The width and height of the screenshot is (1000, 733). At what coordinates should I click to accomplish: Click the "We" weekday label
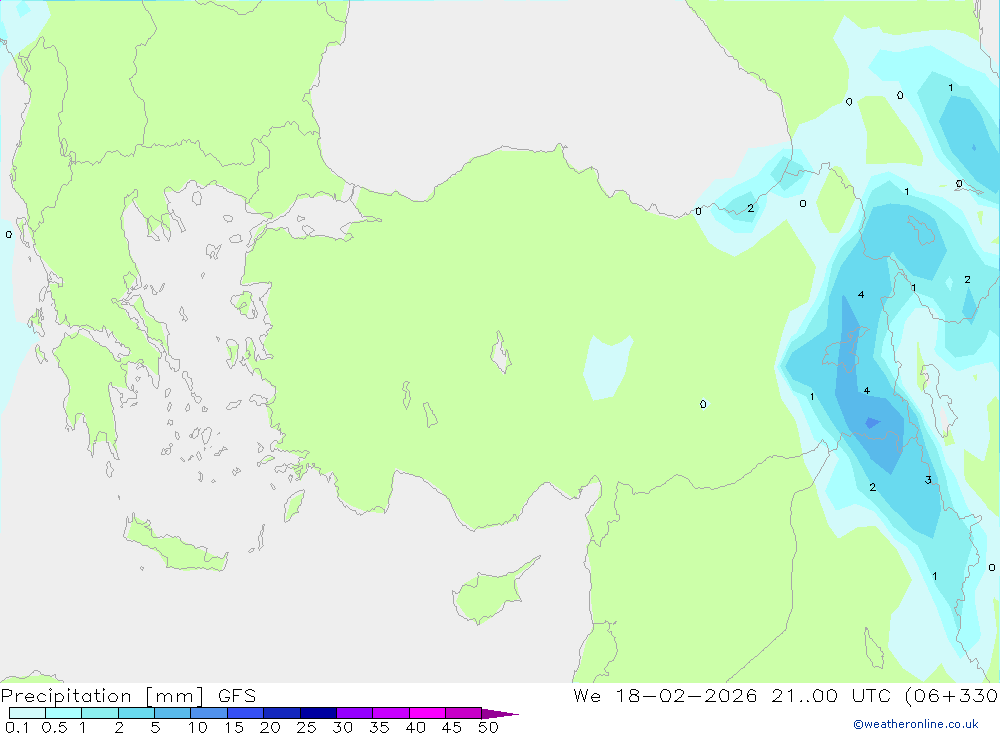click(587, 695)
